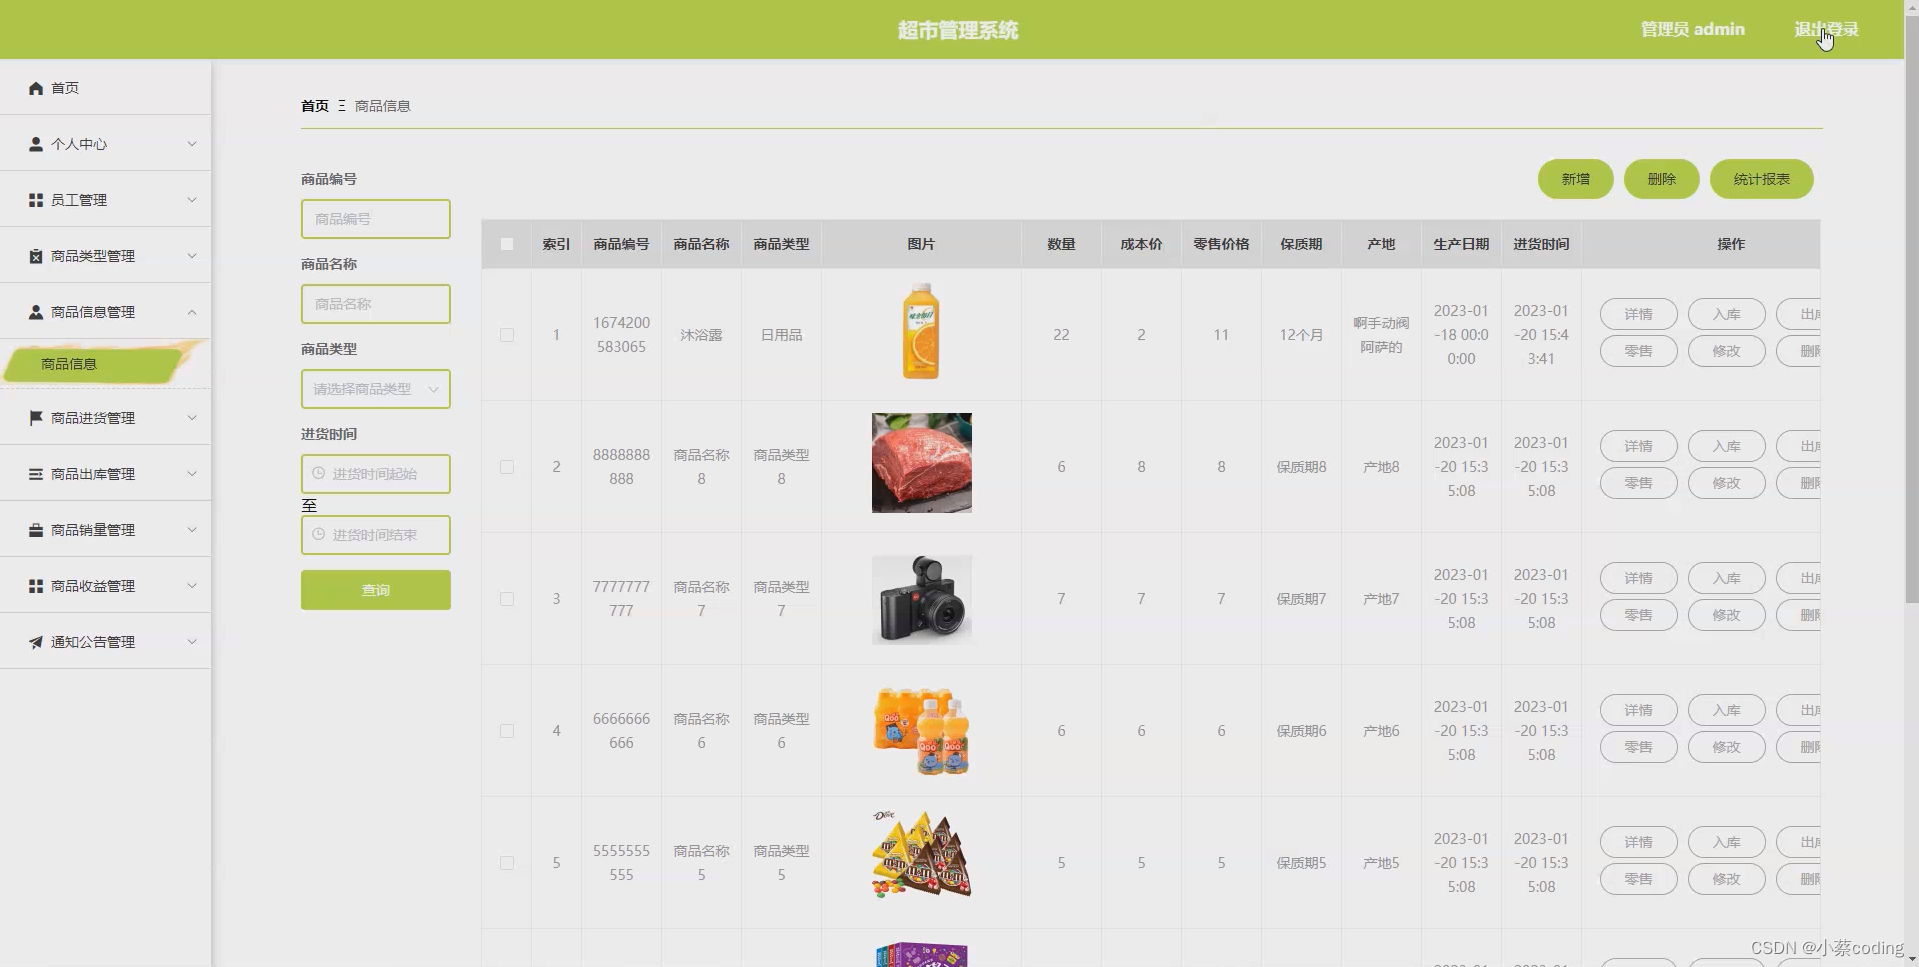Expand 商品类型管理 menu chevron
This screenshot has height=967, width=1919.
(x=192, y=256)
